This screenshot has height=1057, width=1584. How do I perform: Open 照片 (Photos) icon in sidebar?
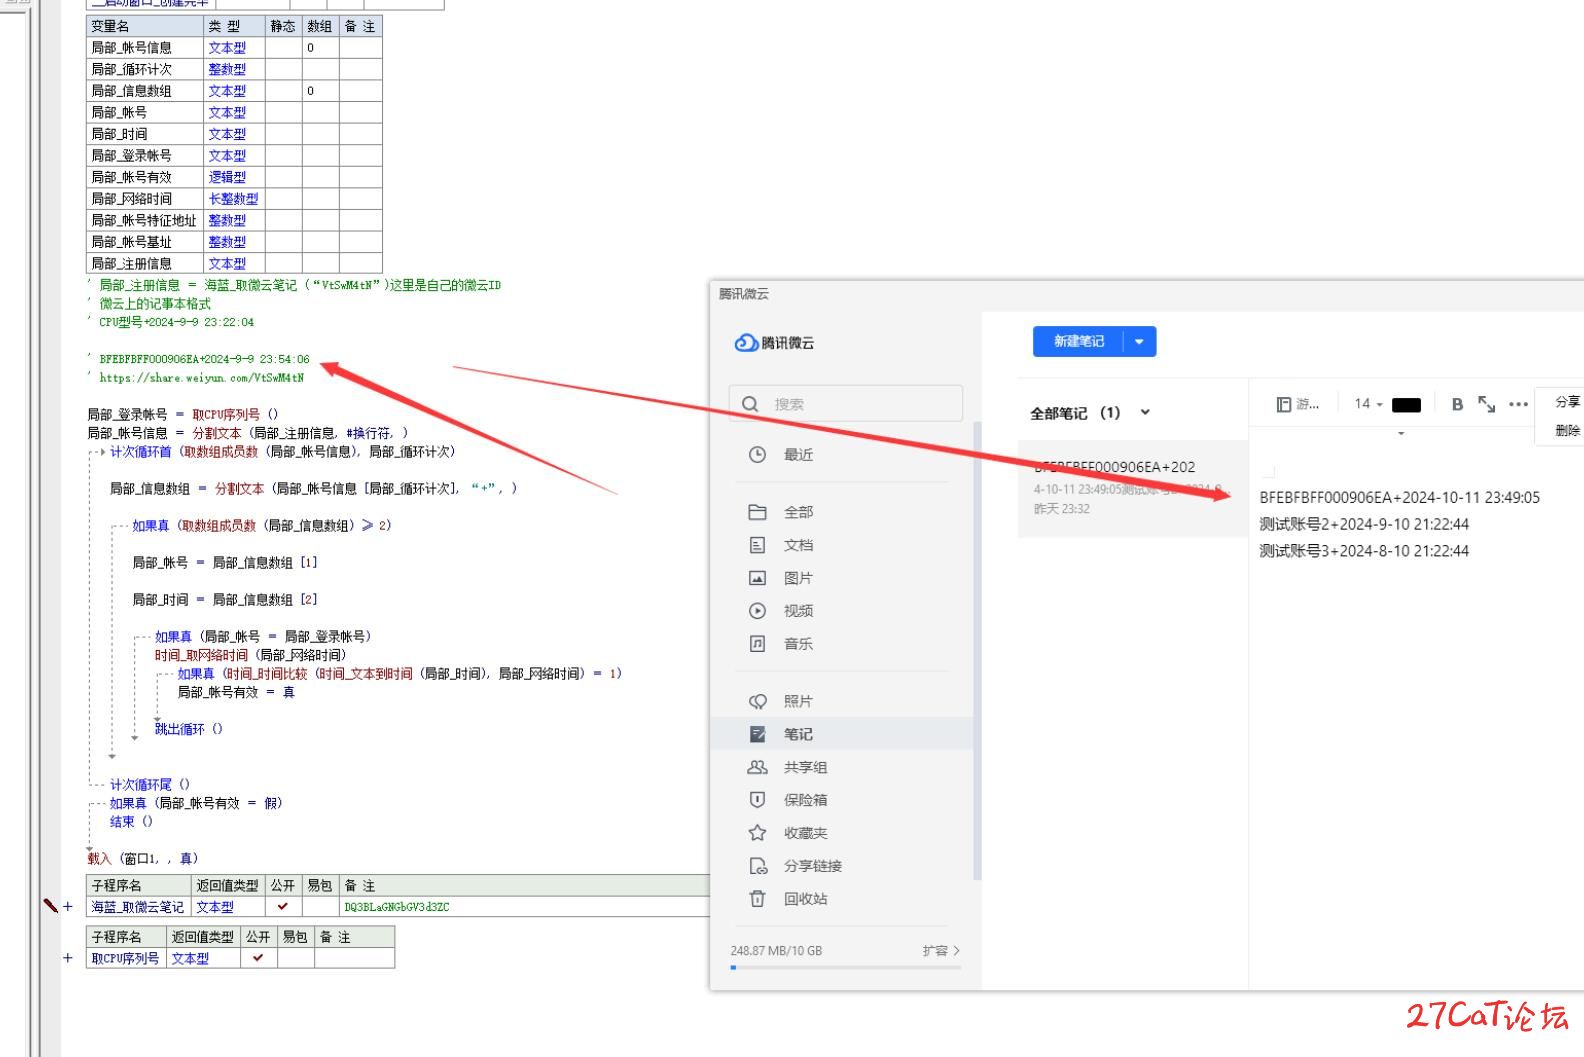(x=757, y=701)
